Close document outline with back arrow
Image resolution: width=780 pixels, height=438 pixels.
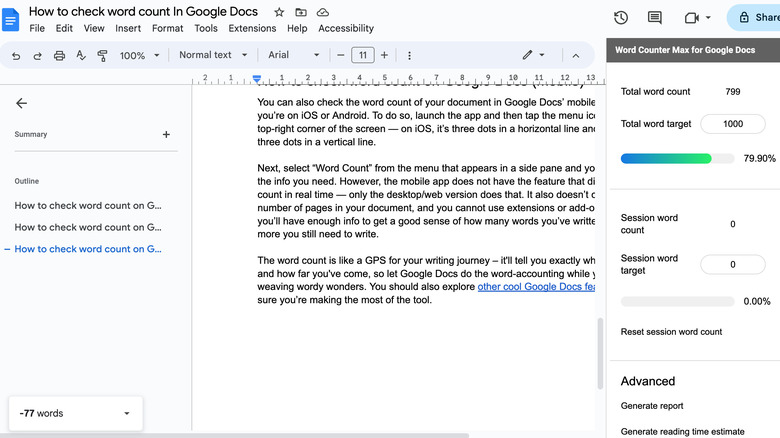[21, 103]
